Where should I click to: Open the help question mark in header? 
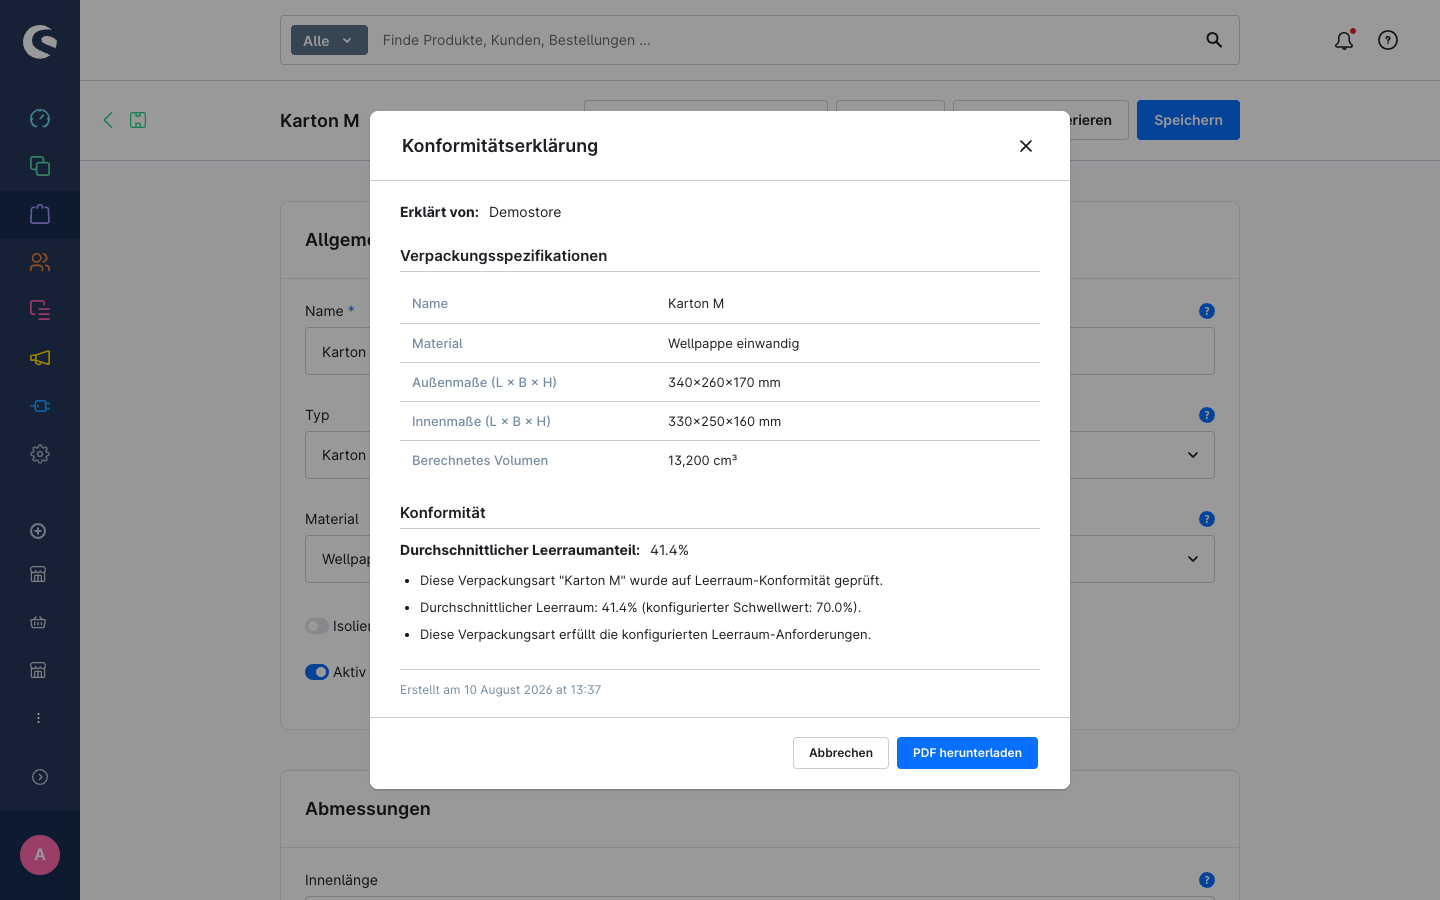click(1388, 40)
